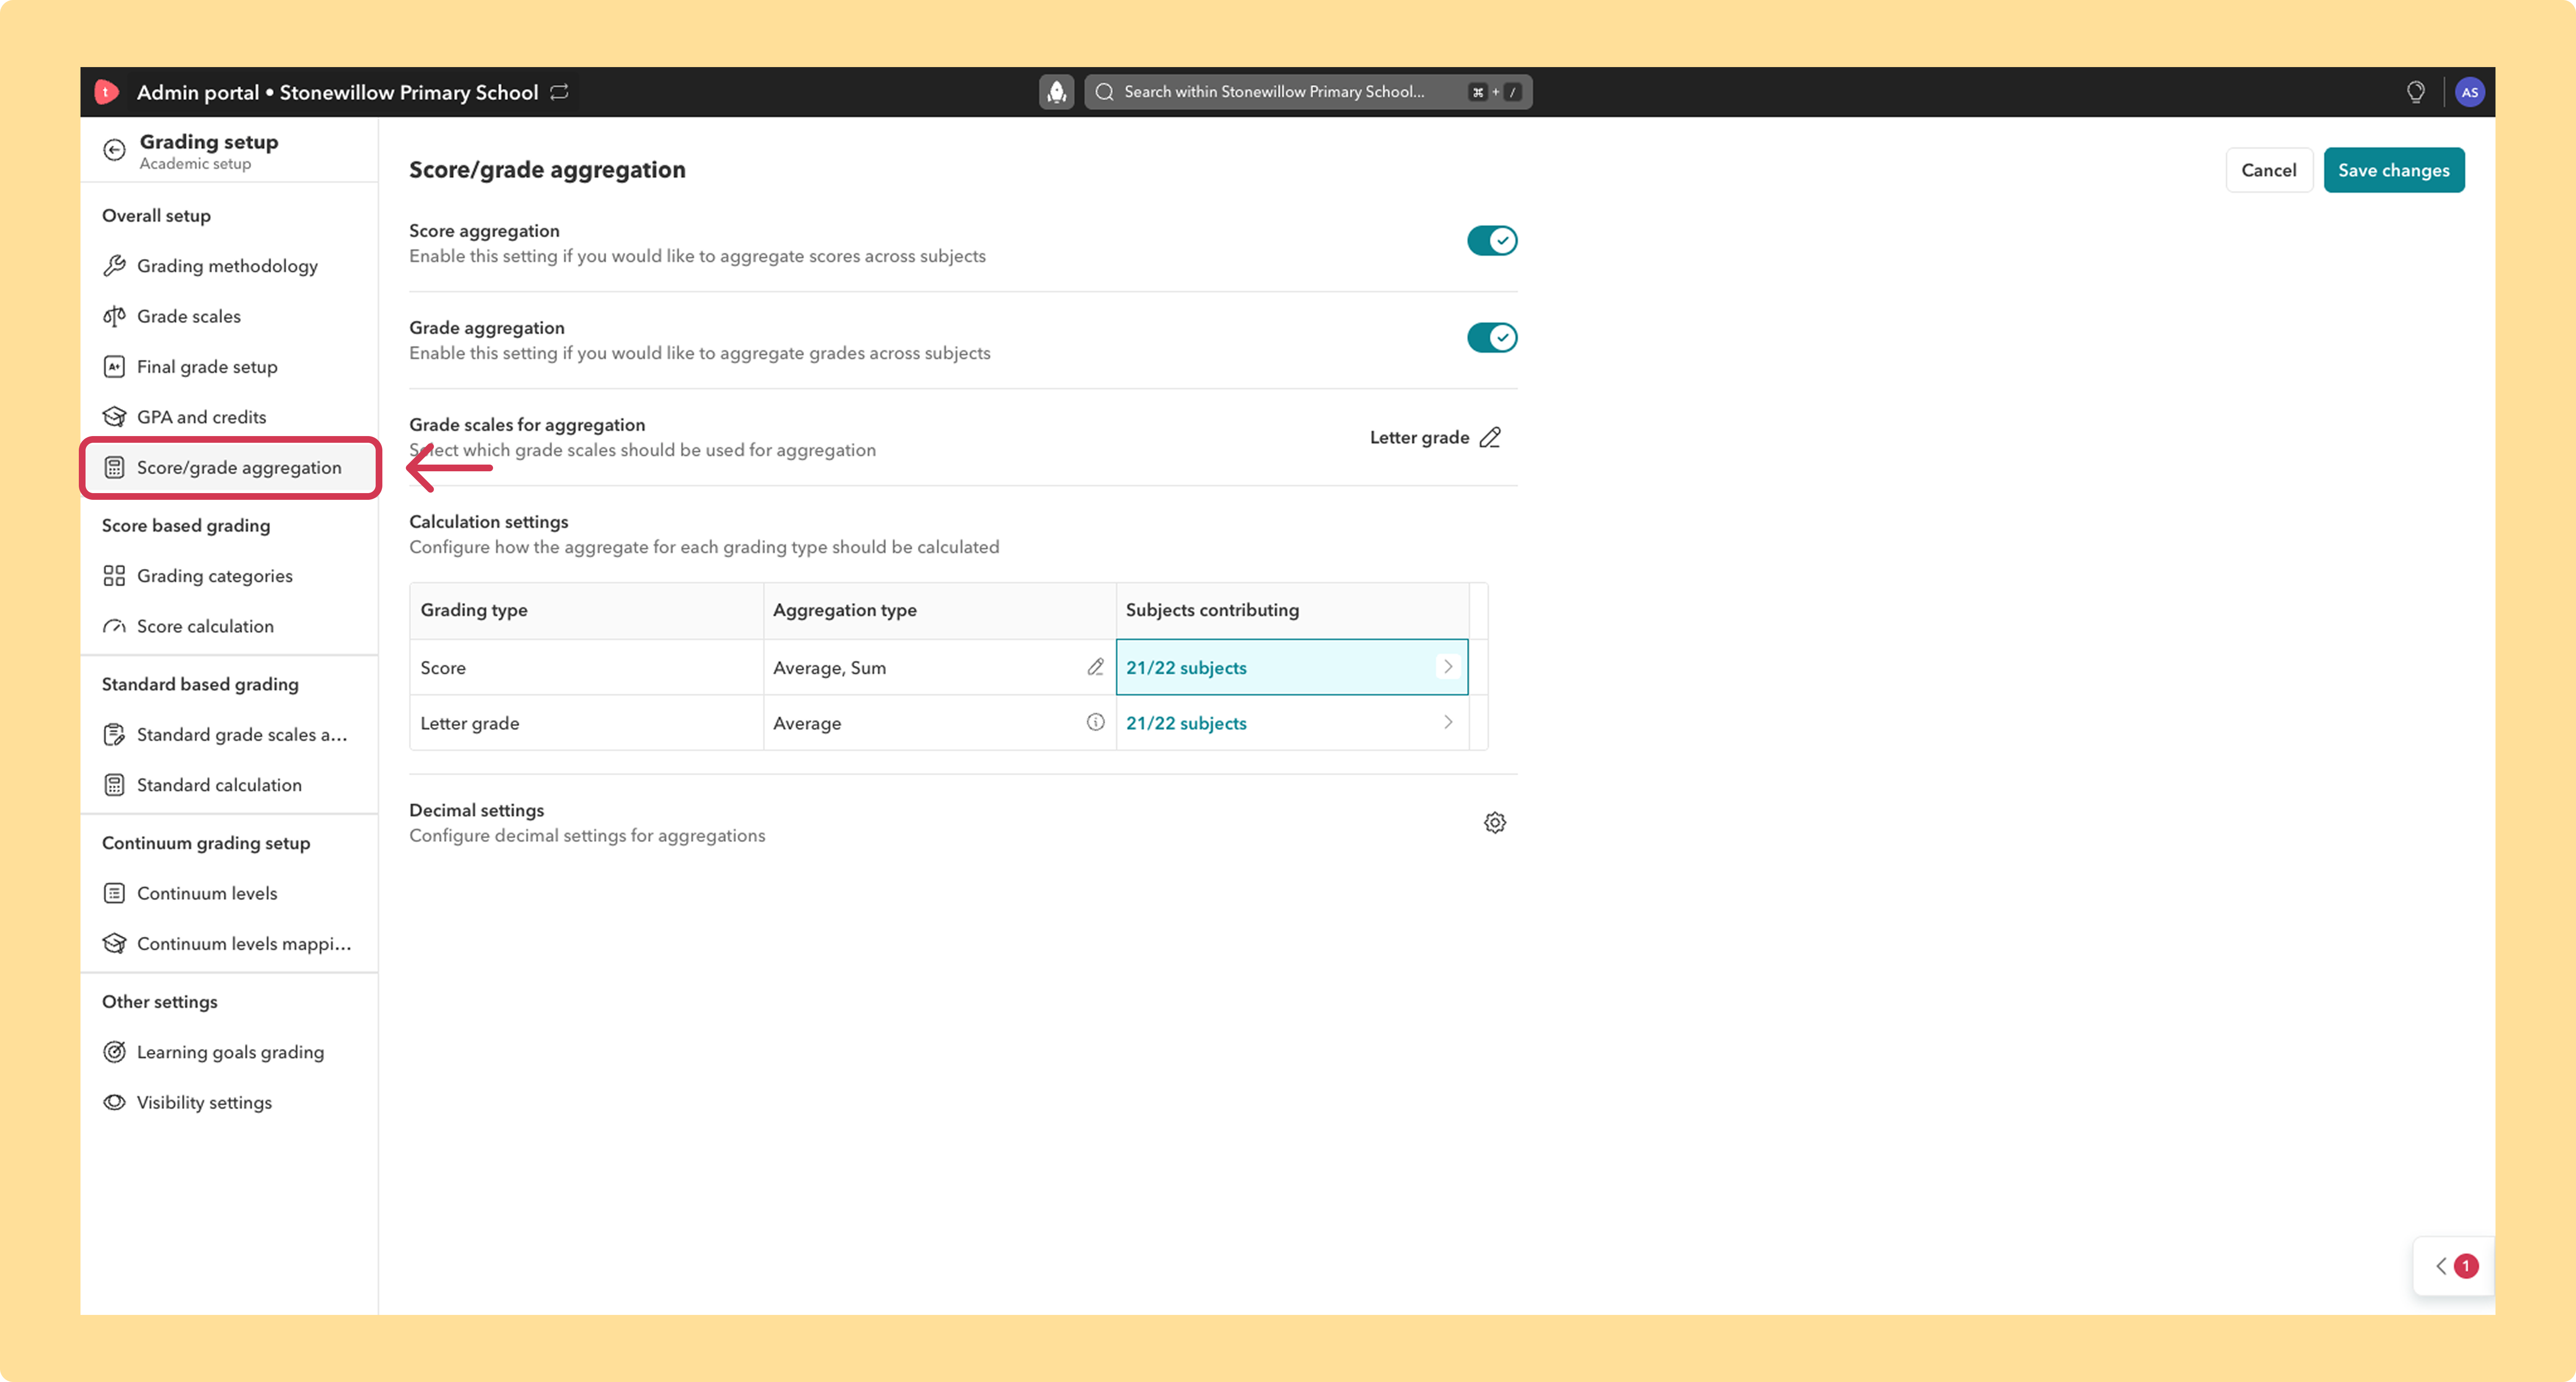Click Save changes button
The width and height of the screenshot is (2576, 1382).
tap(2393, 170)
